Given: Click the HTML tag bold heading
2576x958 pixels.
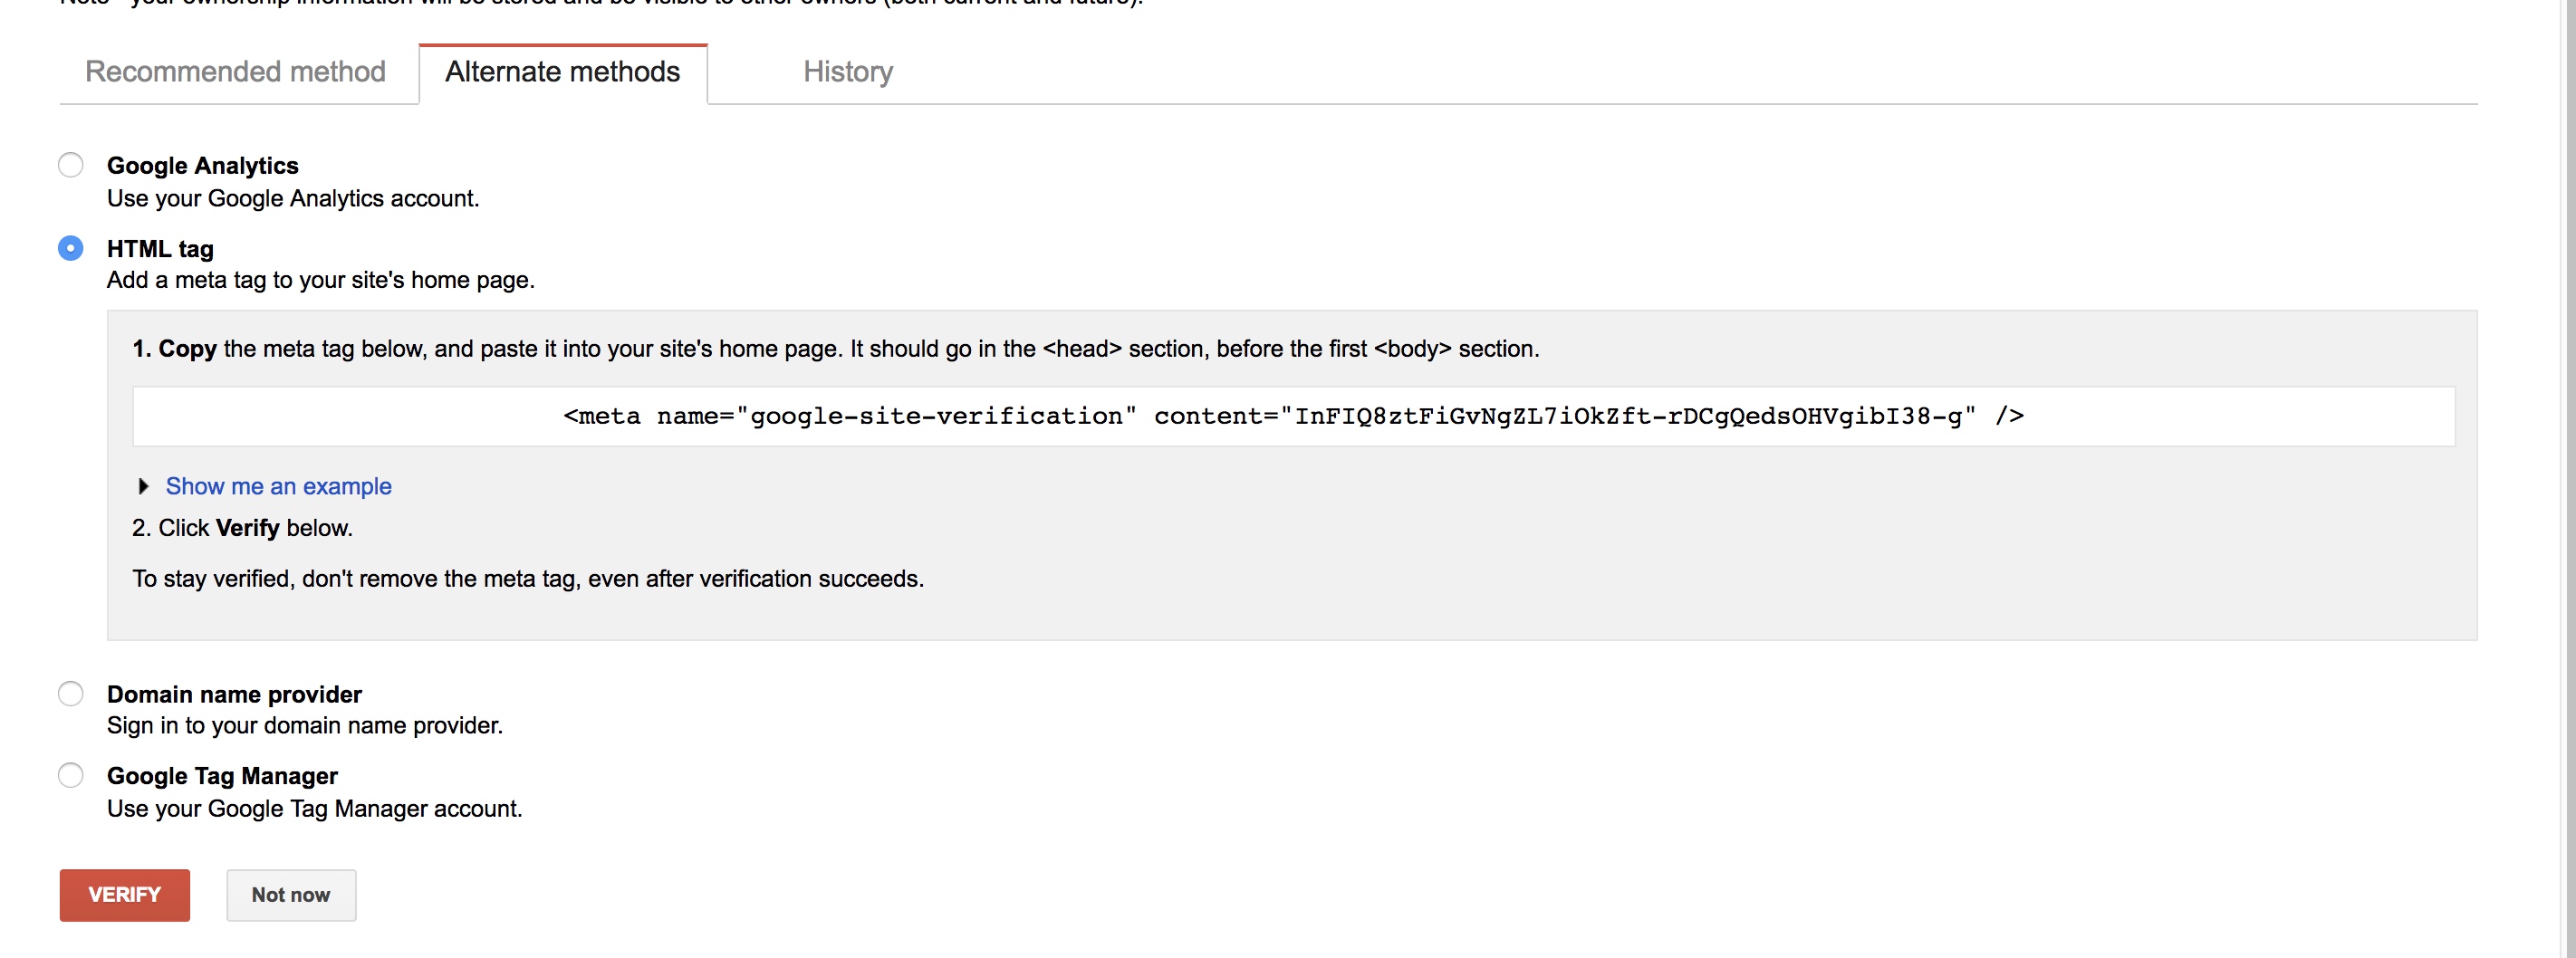Looking at the screenshot, I should tap(160, 249).
